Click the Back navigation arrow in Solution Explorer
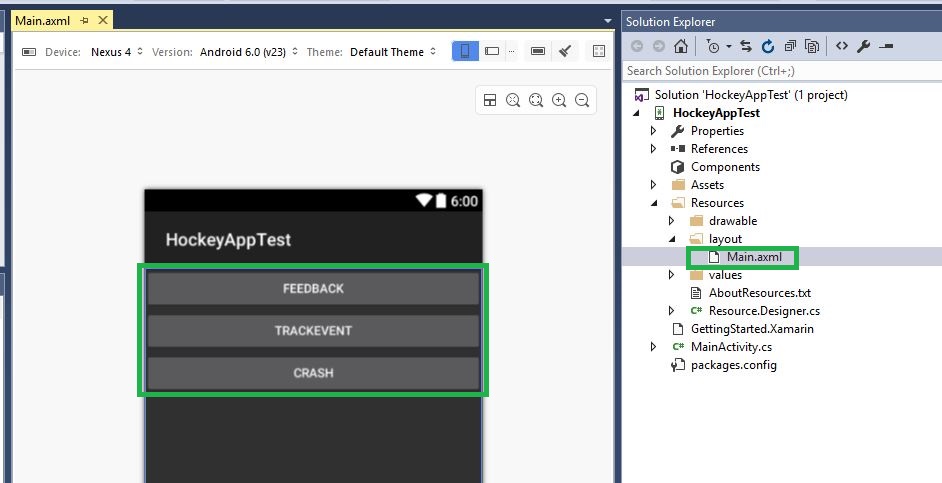Viewport: 942px width, 483px height. pyautogui.click(x=637, y=46)
